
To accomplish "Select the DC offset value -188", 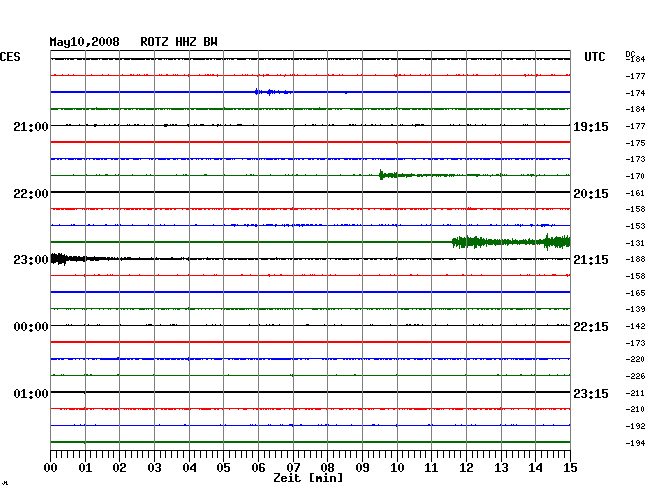I will coord(635,259).
